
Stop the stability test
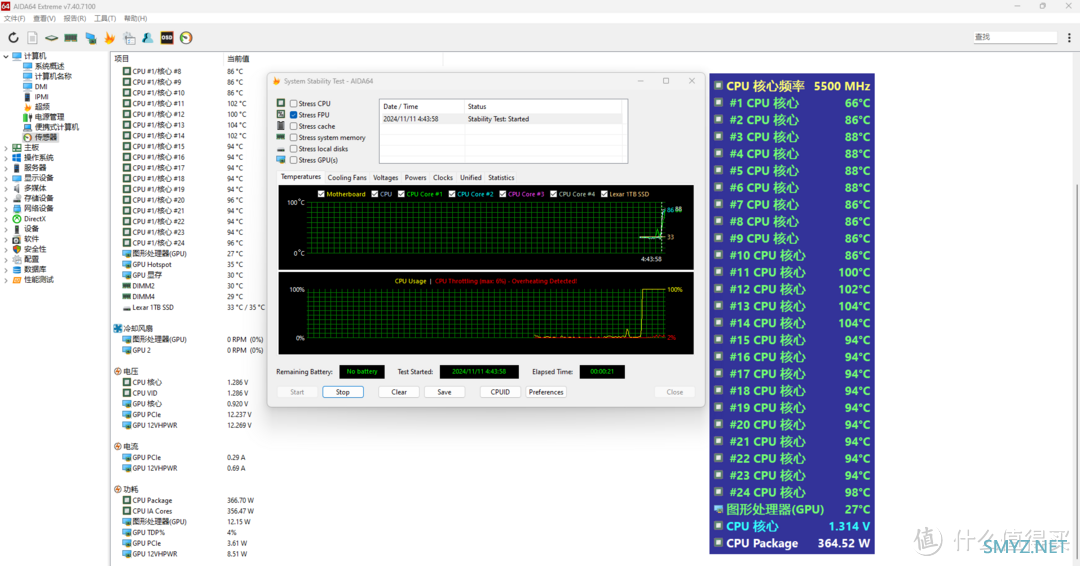coord(343,392)
